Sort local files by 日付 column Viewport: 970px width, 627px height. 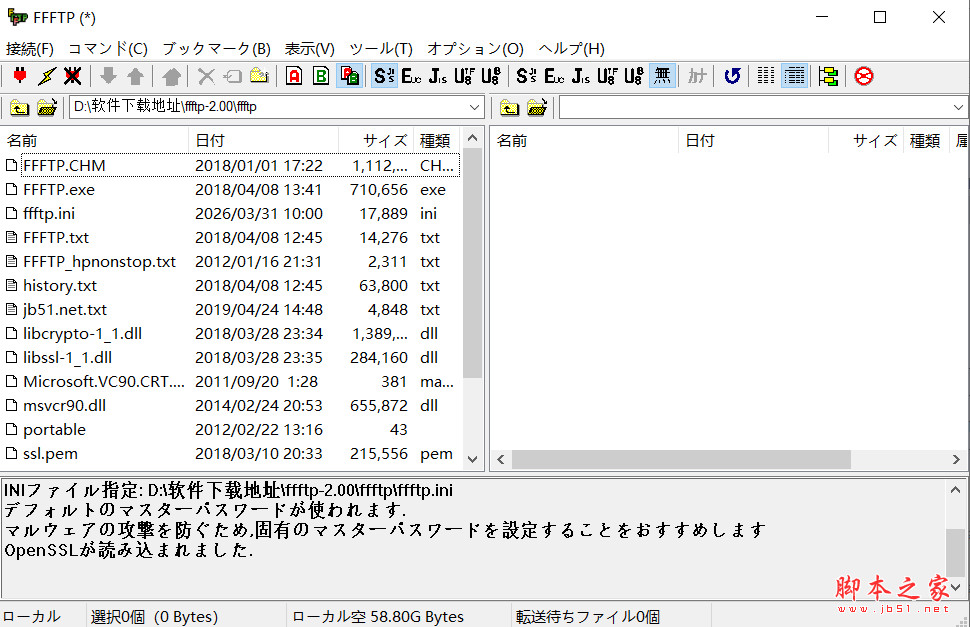(x=264, y=140)
